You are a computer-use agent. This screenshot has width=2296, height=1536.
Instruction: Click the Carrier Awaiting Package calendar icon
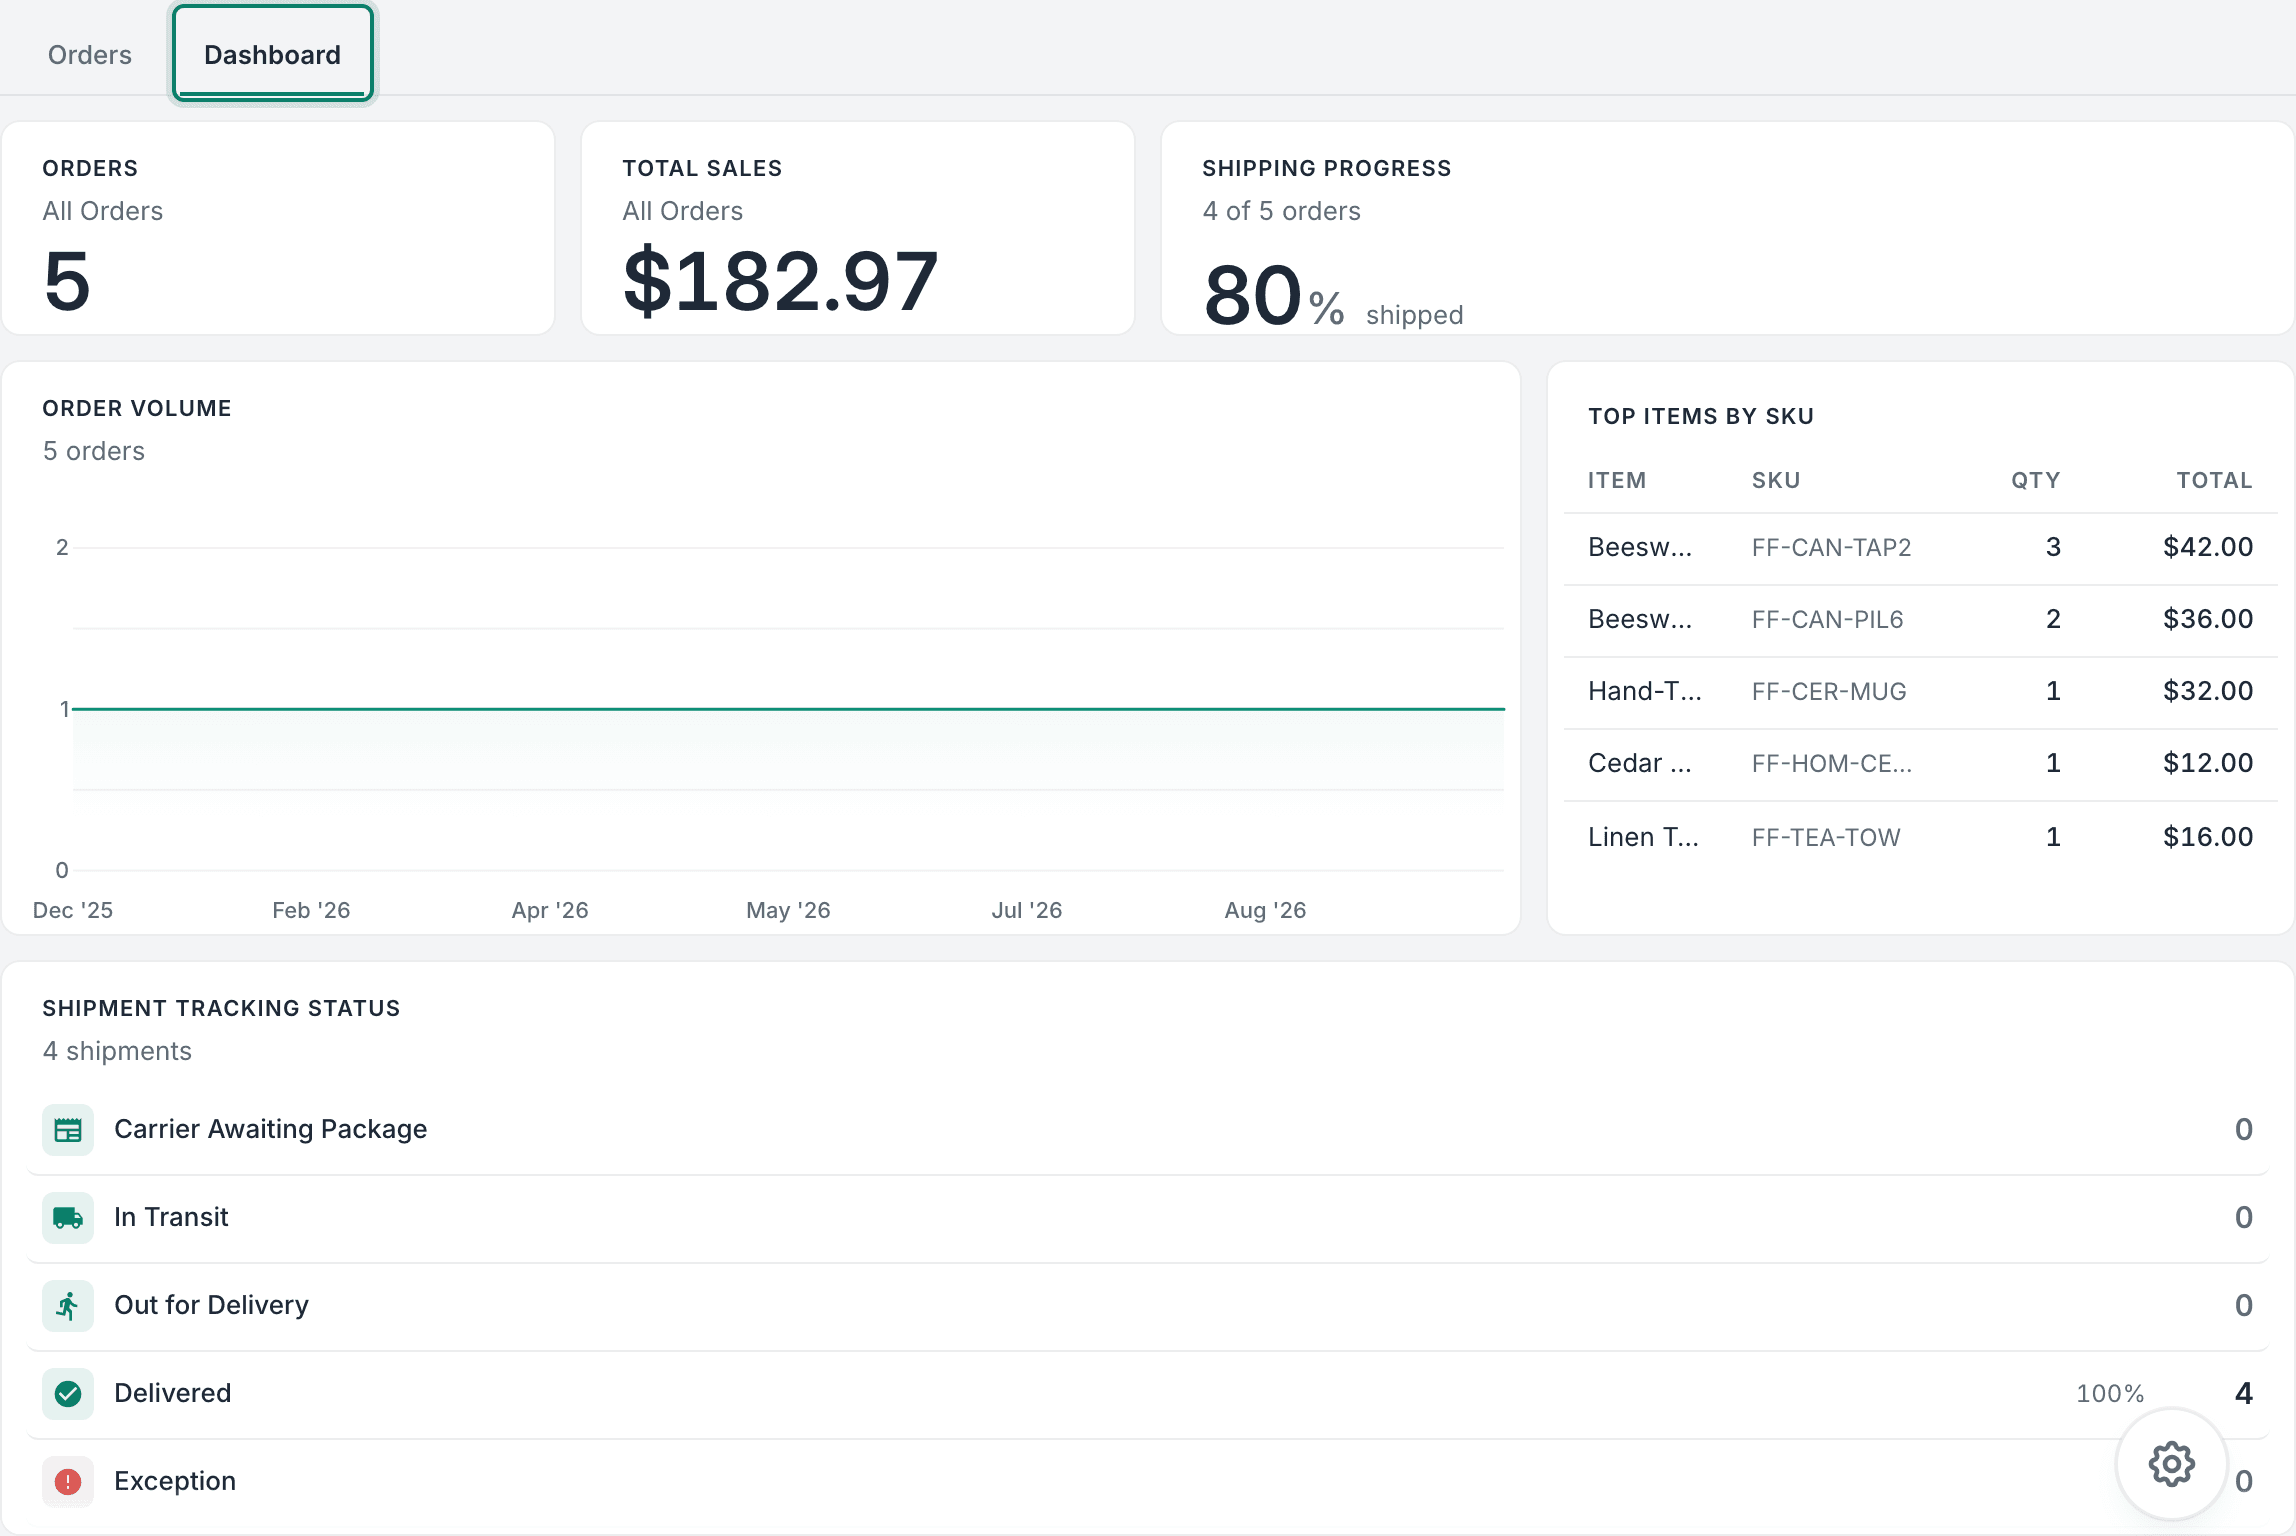[x=68, y=1130]
